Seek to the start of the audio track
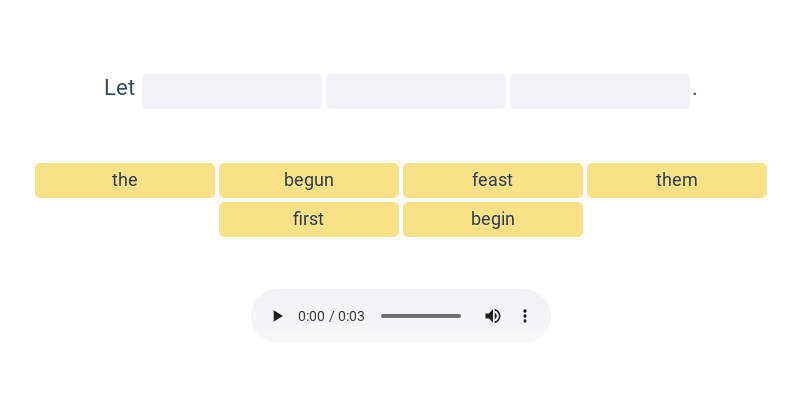Image resolution: width=800 pixels, height=400 pixels. tap(382, 316)
